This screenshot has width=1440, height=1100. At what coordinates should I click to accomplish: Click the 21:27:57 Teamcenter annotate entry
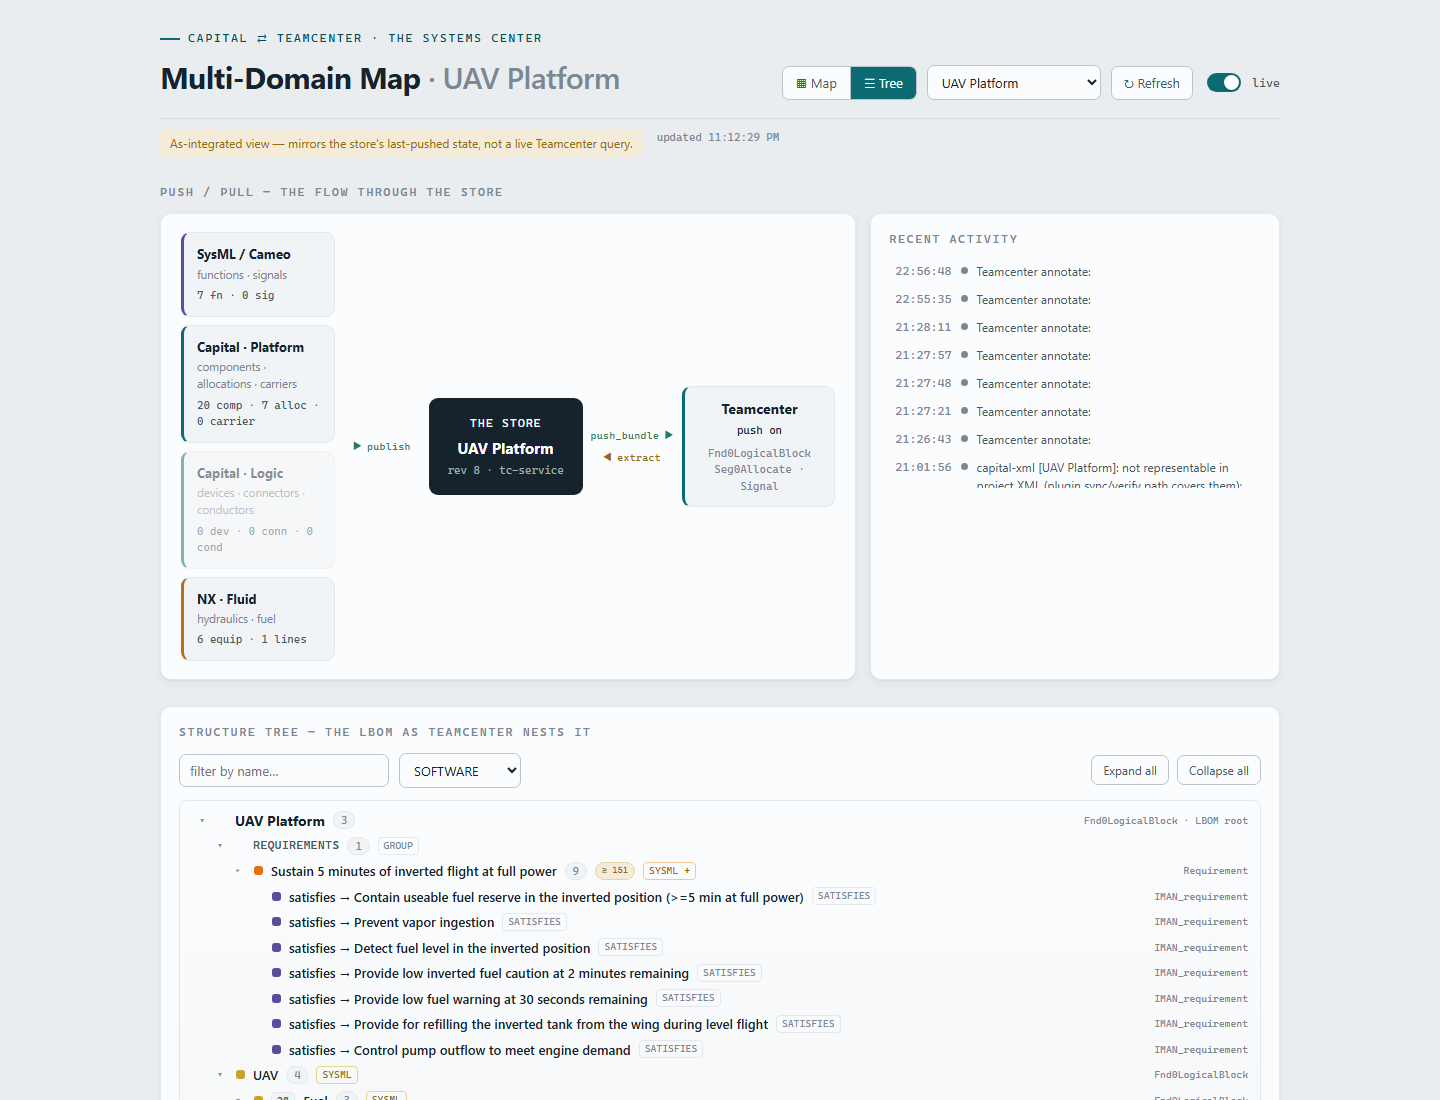1071,355
